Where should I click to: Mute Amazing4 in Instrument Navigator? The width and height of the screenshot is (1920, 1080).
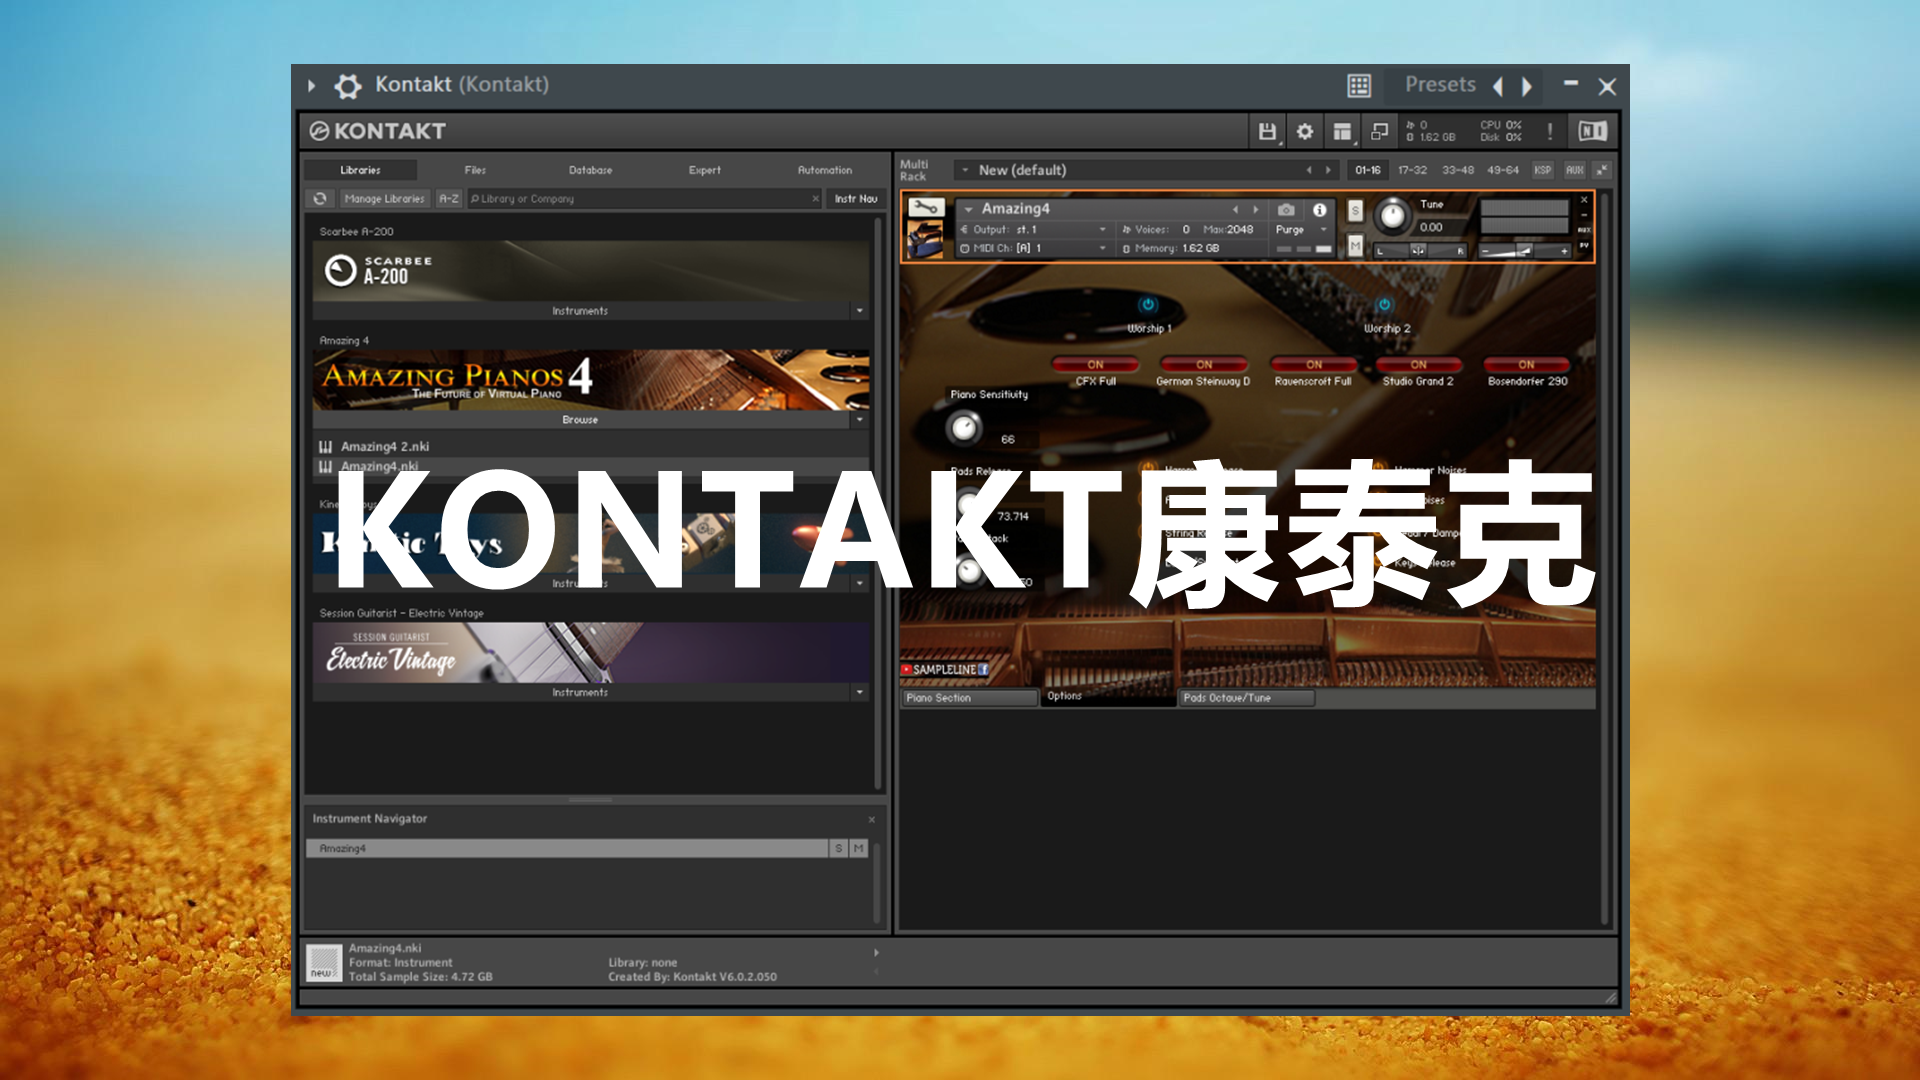pos(858,849)
